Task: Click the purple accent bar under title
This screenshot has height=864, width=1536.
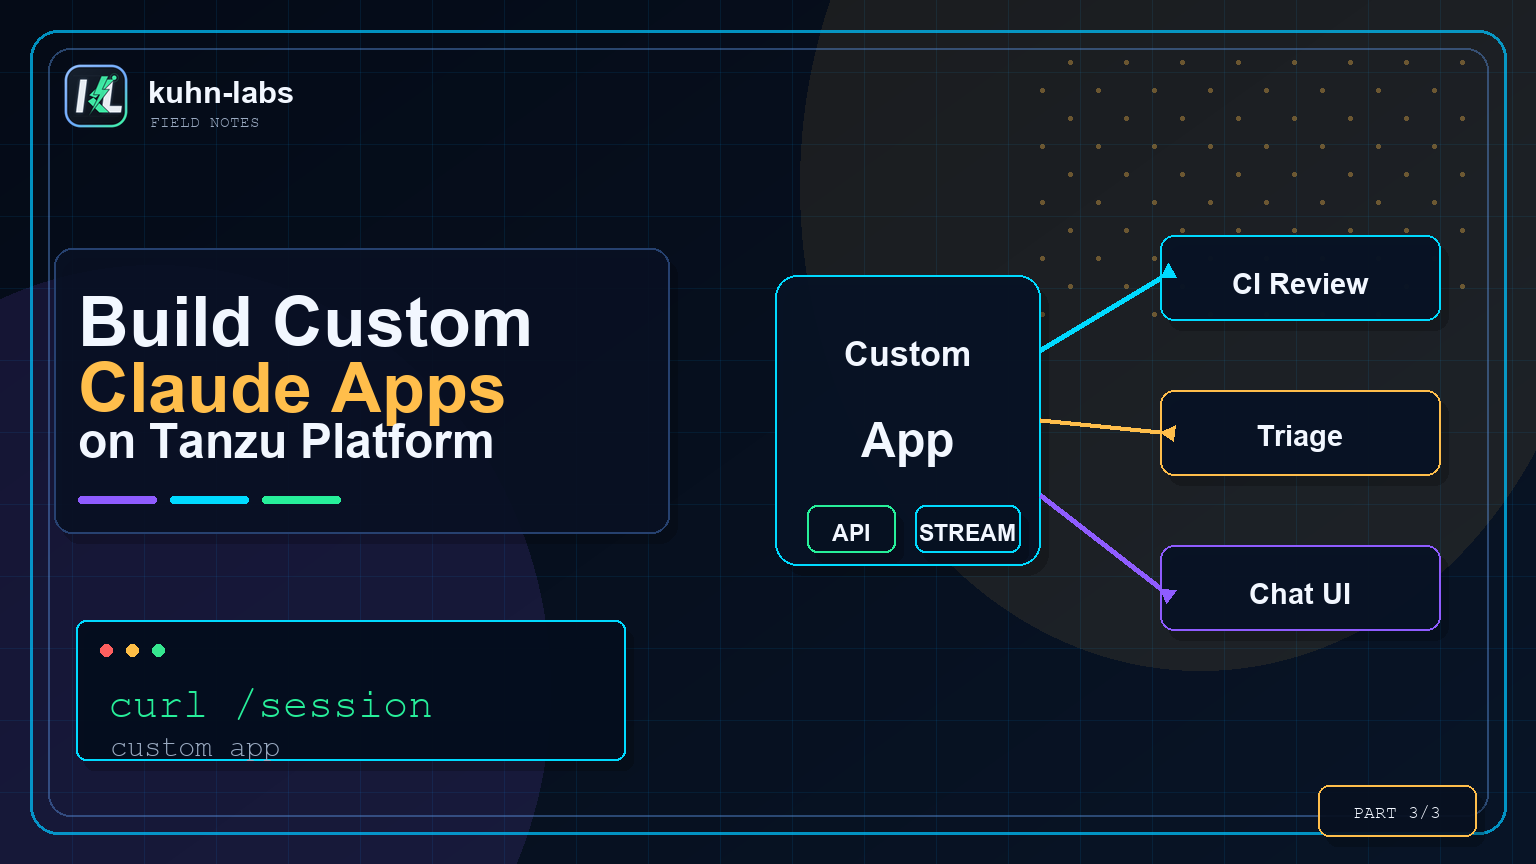Action: click(x=118, y=500)
